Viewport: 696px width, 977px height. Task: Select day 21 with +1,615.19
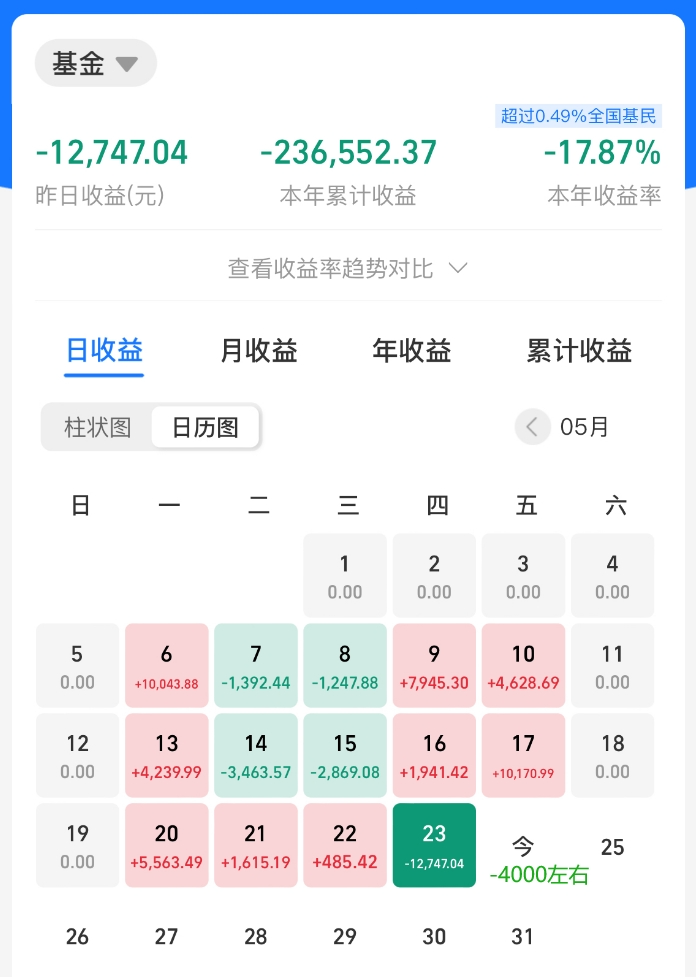pyautogui.click(x=255, y=845)
